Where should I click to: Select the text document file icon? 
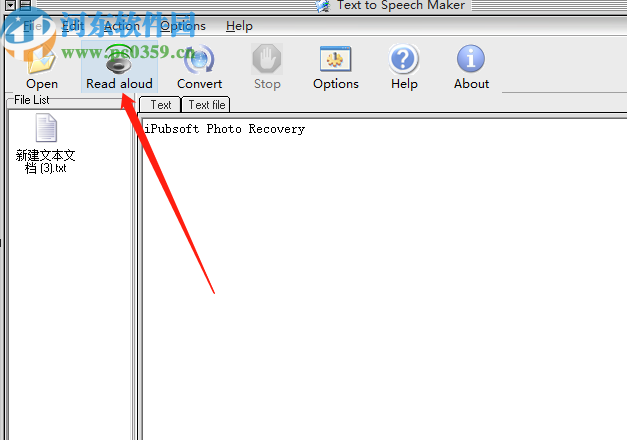point(46,128)
